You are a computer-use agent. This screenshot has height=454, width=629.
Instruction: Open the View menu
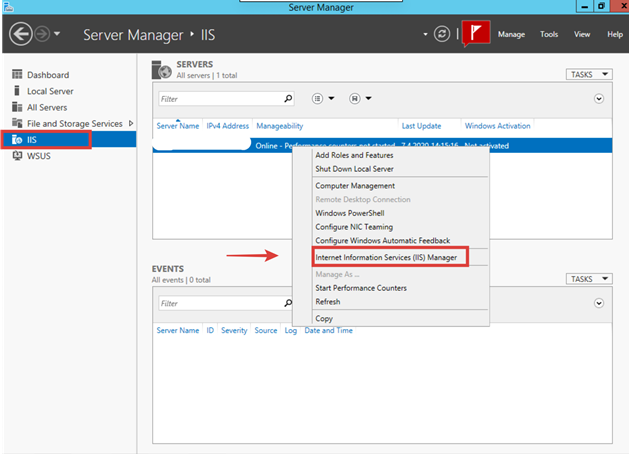582,34
